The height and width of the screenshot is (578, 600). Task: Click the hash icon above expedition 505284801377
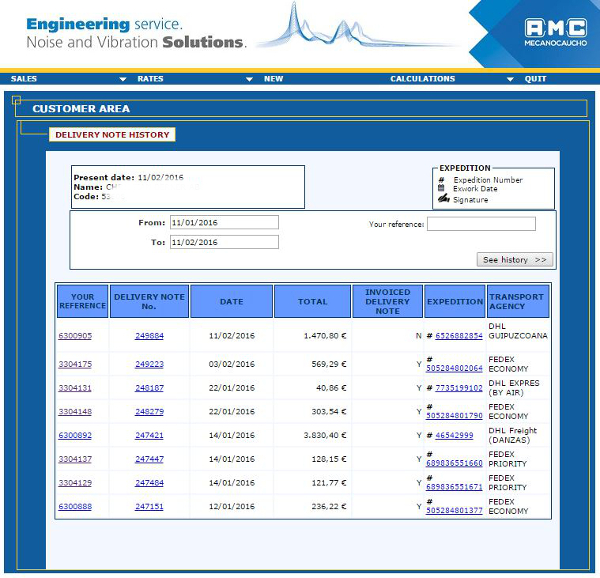430,501
